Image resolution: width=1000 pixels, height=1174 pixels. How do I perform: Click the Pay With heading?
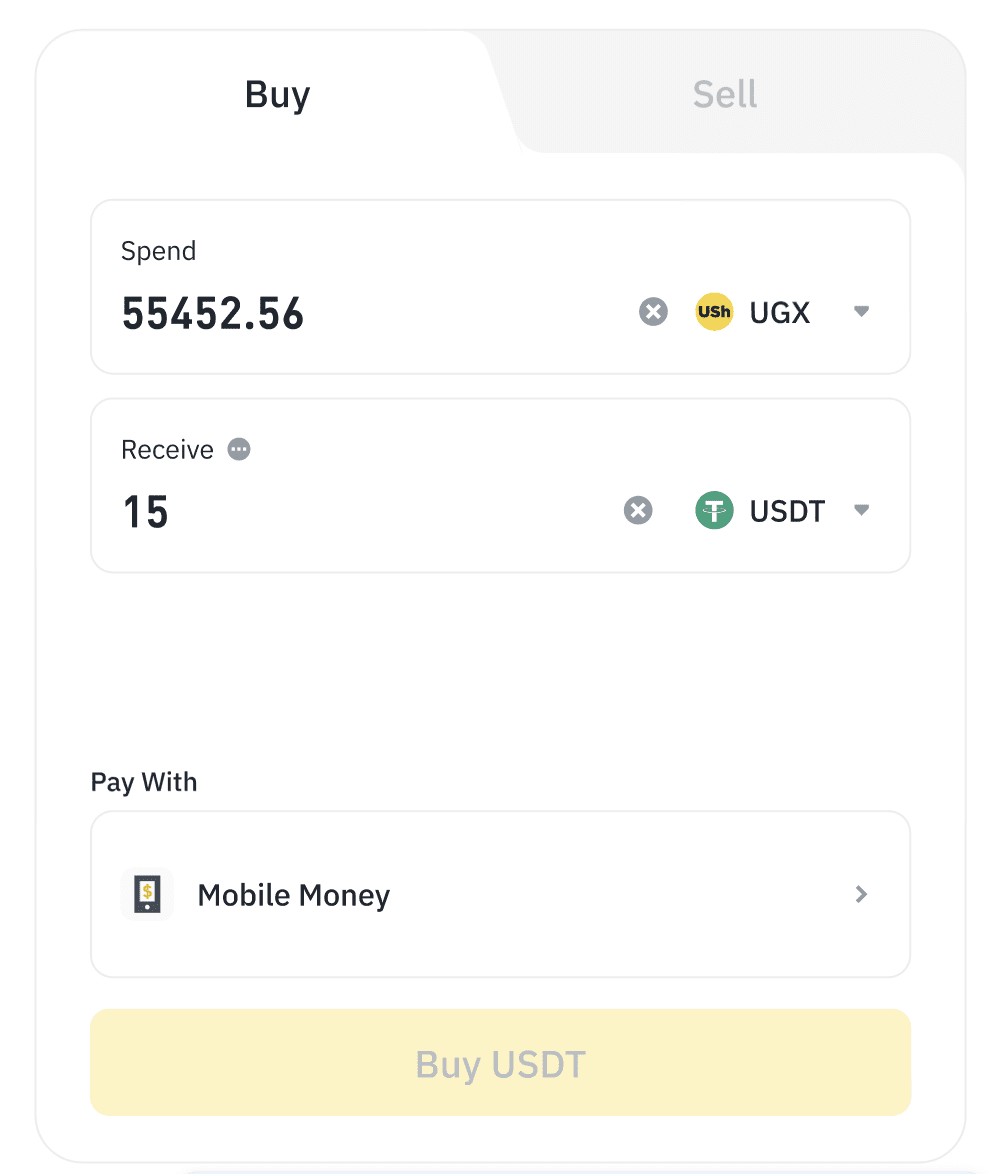coord(144,782)
